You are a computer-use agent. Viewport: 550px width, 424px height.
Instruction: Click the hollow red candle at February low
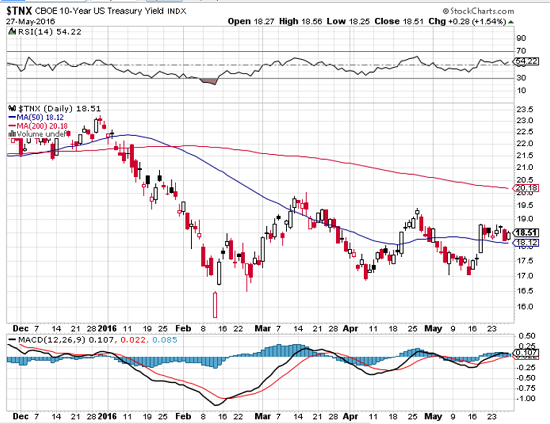point(215,305)
